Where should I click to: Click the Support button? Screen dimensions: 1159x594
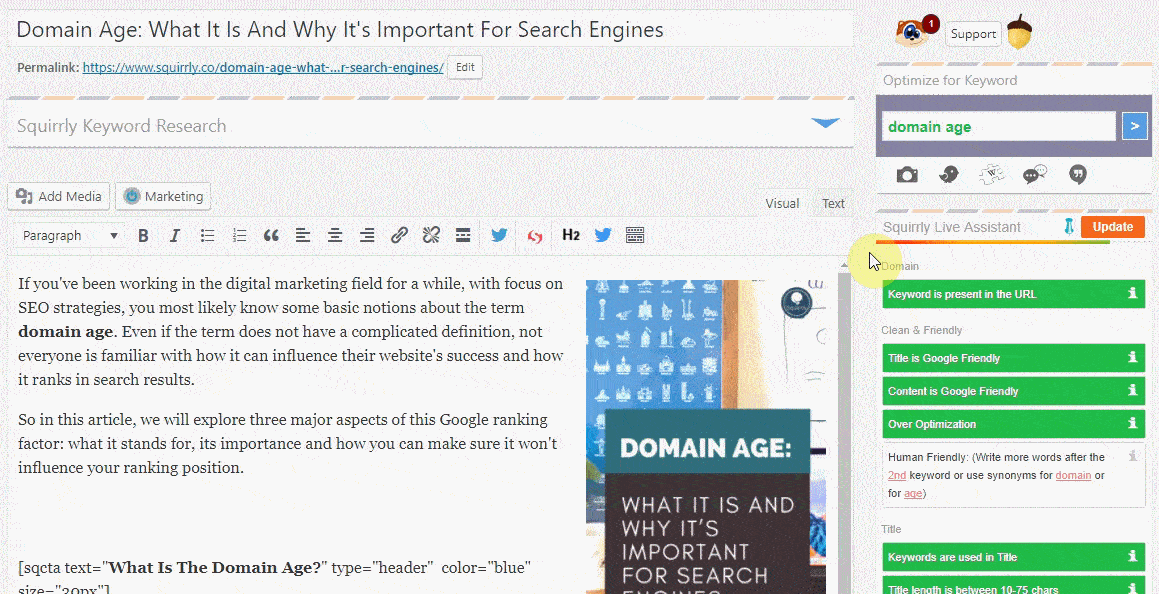[973, 34]
